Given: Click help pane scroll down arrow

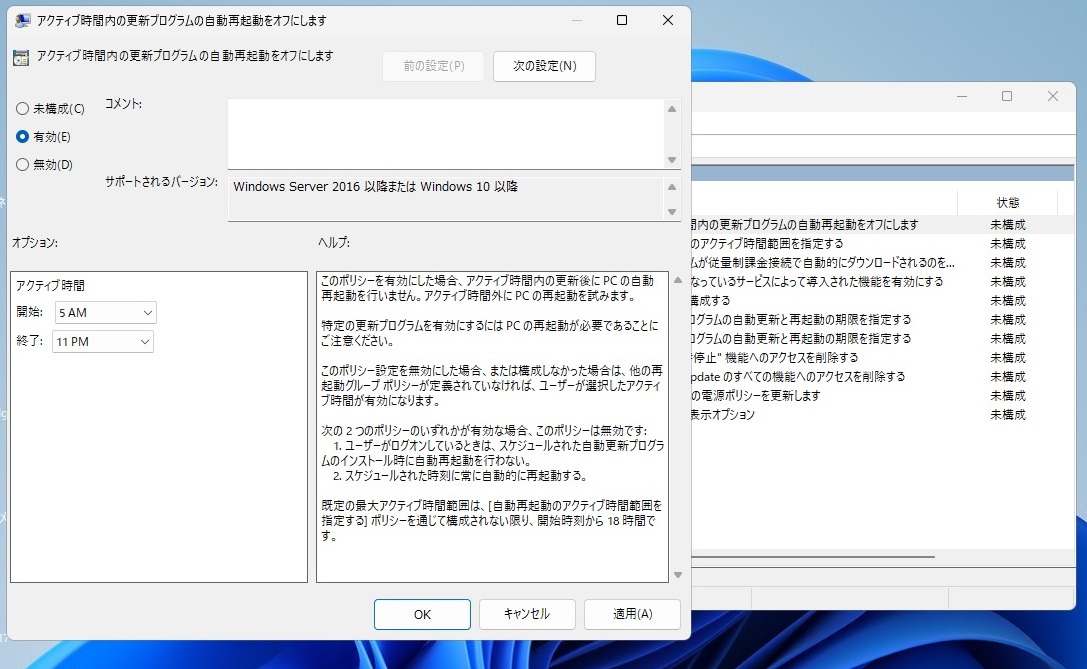Looking at the screenshot, I should point(678,574).
